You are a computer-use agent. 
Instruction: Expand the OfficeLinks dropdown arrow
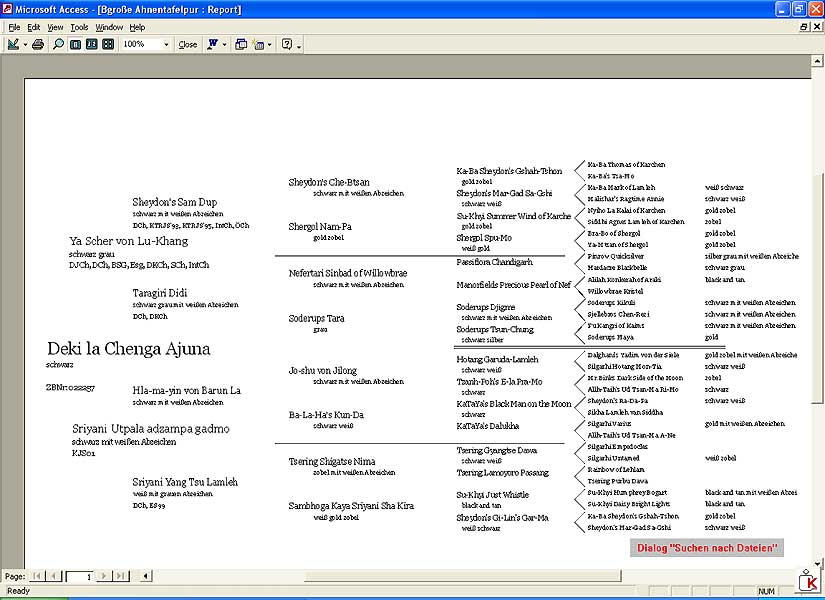(x=225, y=45)
